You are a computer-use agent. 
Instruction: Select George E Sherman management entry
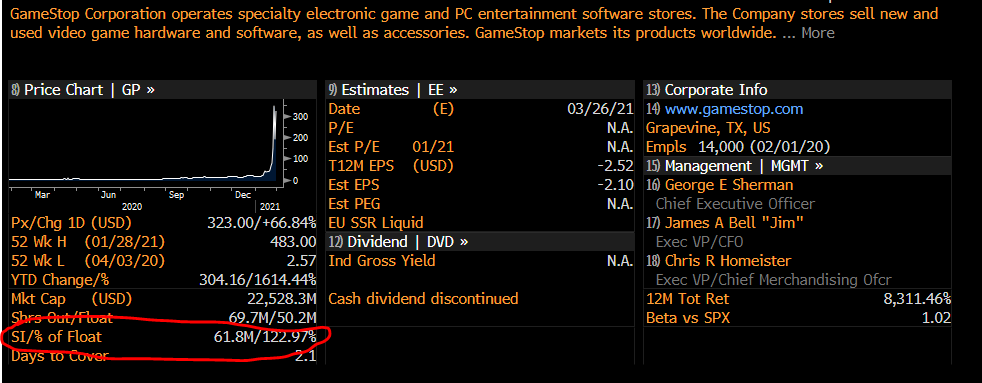tap(728, 185)
